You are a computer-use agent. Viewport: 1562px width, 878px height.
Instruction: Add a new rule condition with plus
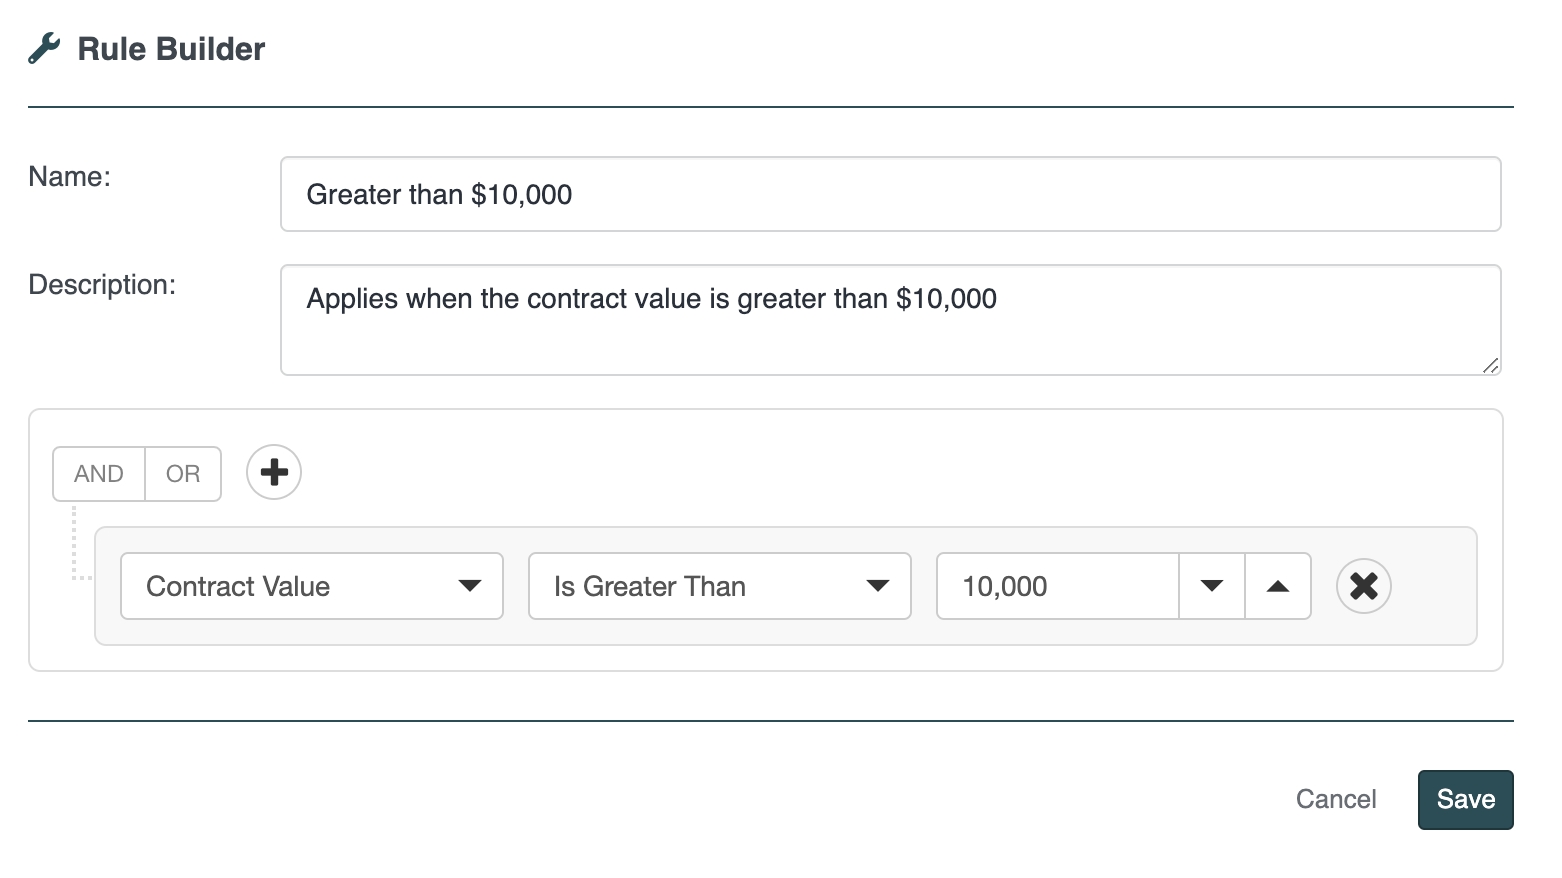[274, 472]
